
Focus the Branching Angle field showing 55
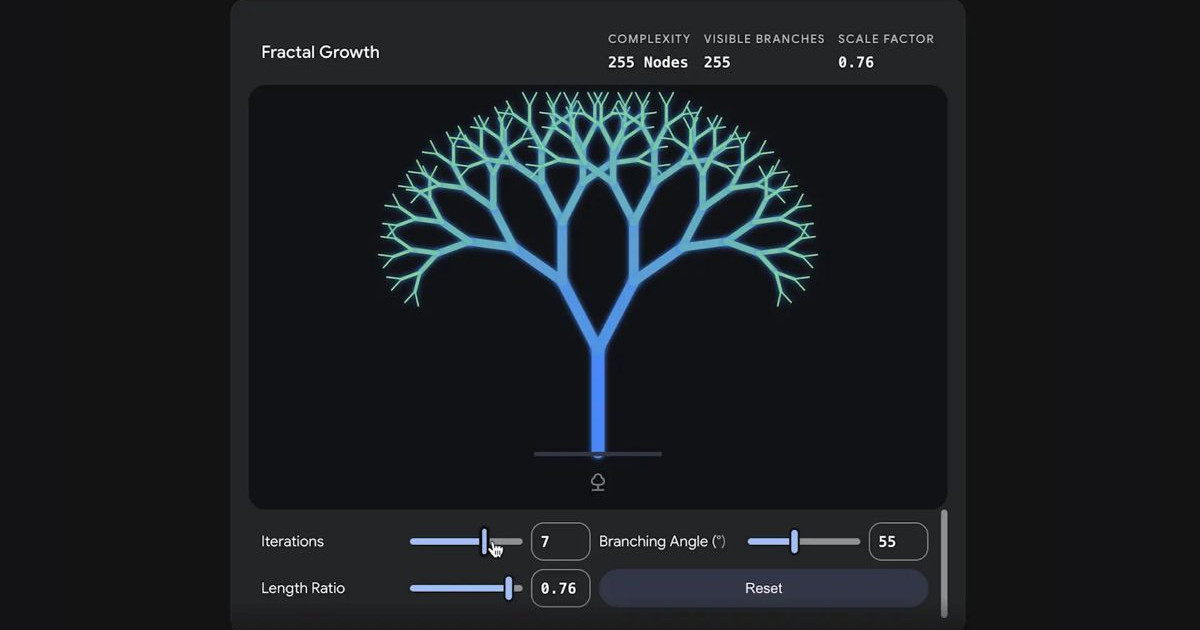click(898, 541)
